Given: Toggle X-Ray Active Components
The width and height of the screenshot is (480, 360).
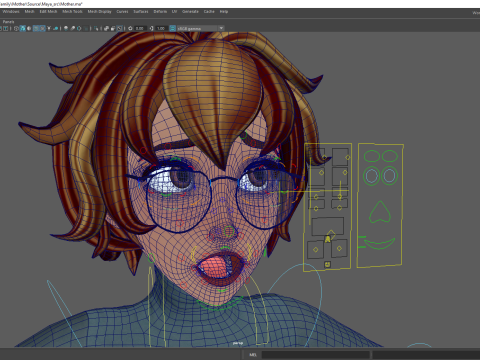Looking at the screenshot, I should [113, 28].
